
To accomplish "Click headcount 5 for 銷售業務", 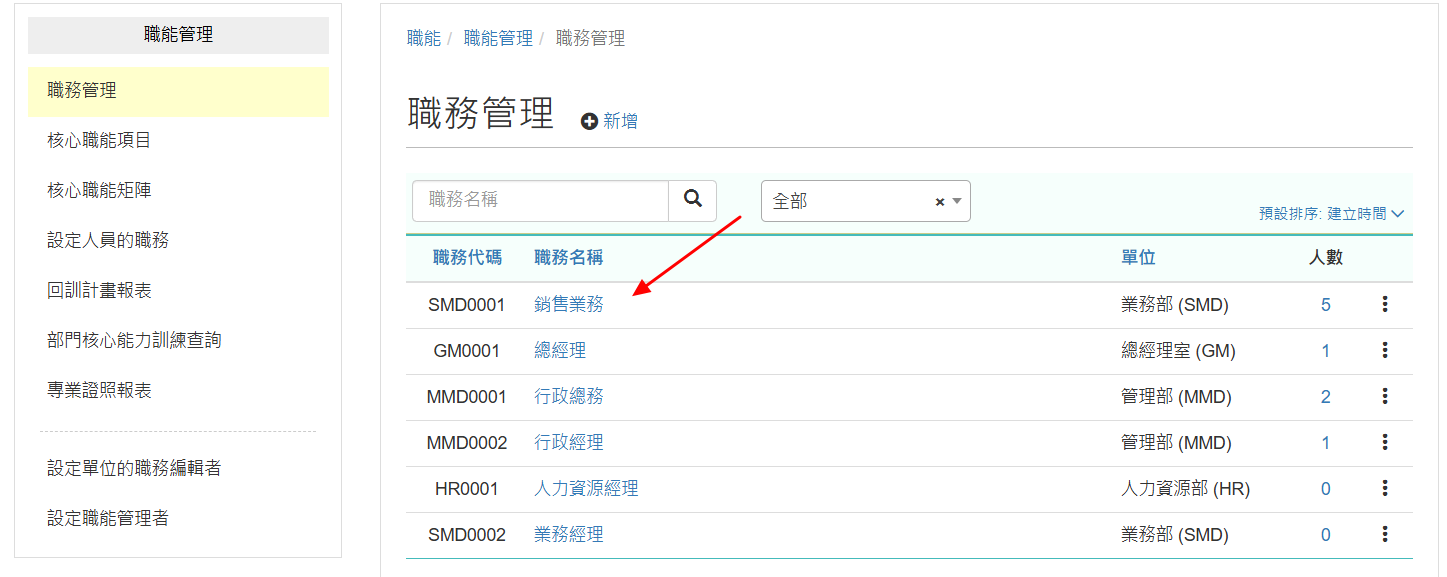I will 1326,305.
